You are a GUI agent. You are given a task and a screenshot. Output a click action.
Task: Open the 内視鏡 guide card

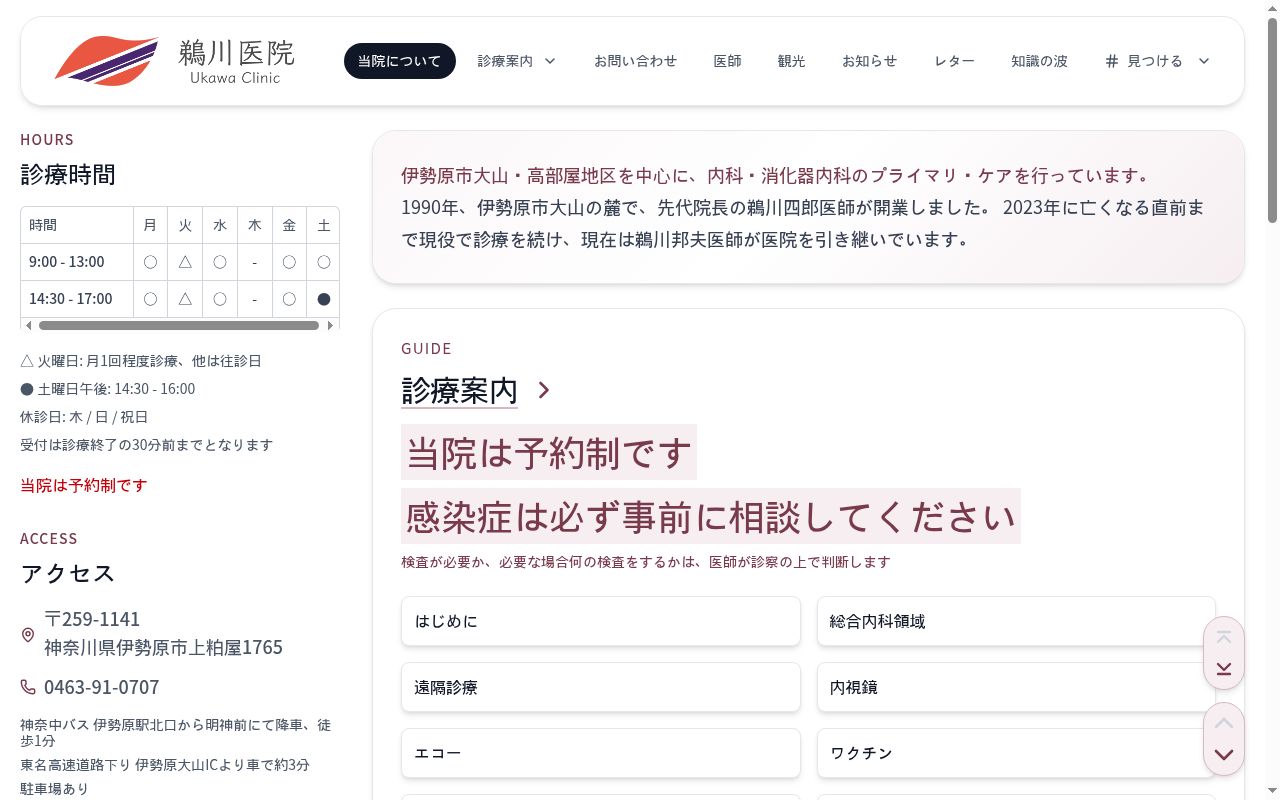[1016, 687]
